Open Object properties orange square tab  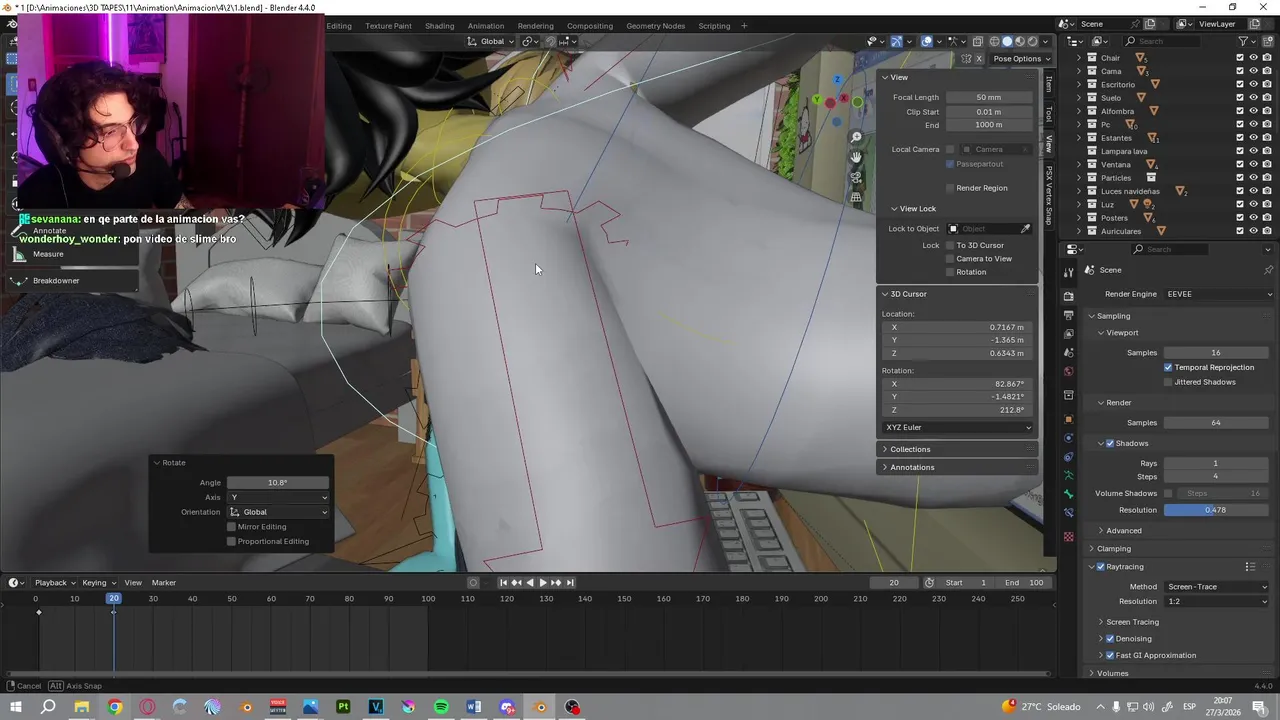click(x=1068, y=419)
